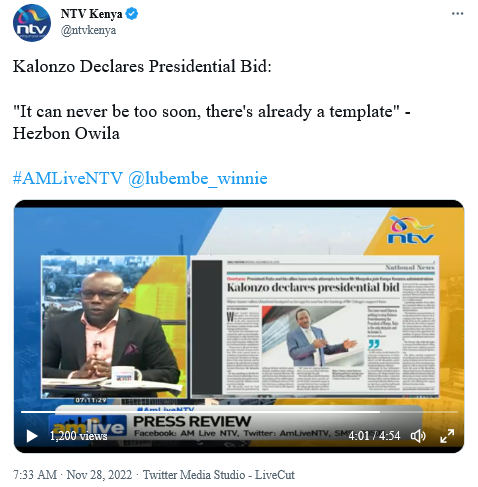Play the video

[x=32, y=436]
